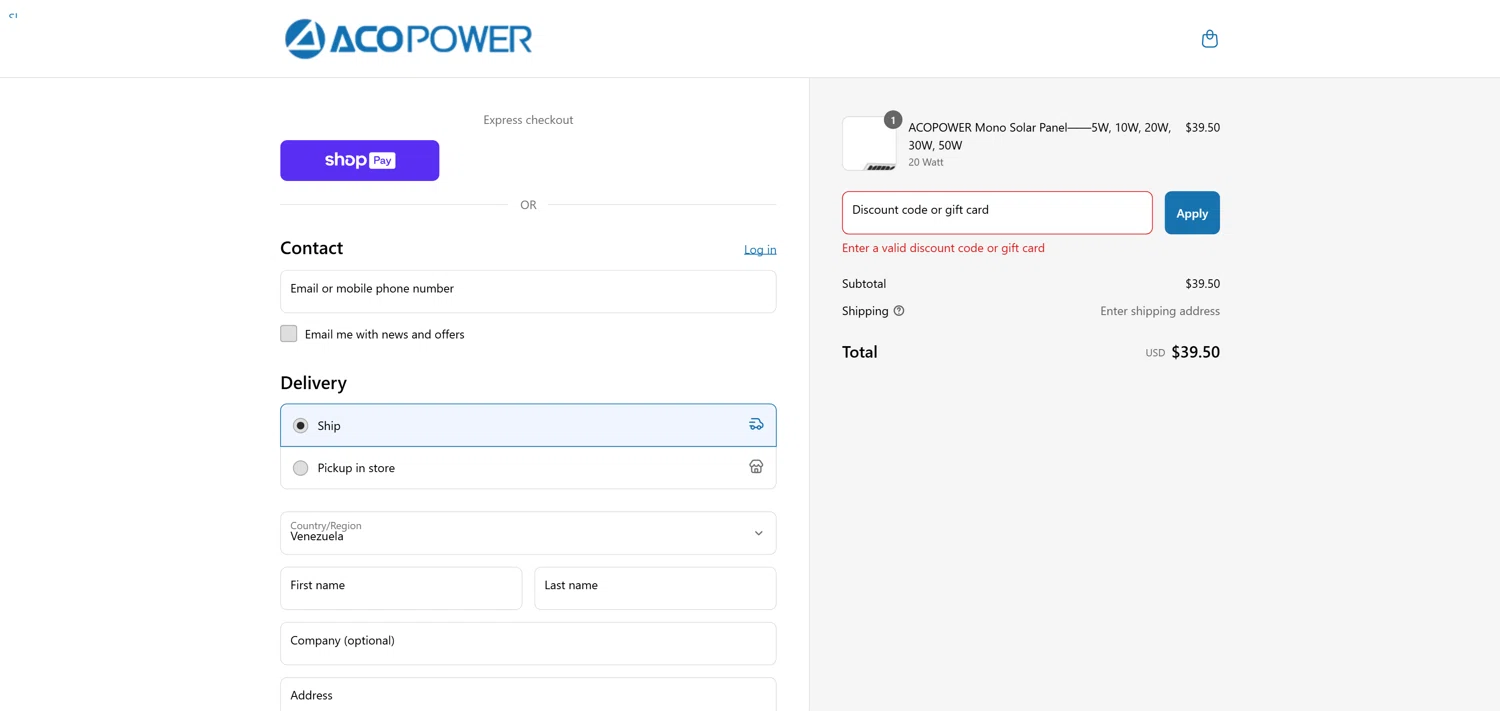Click the bold total amount $39.50

[x=1195, y=352]
